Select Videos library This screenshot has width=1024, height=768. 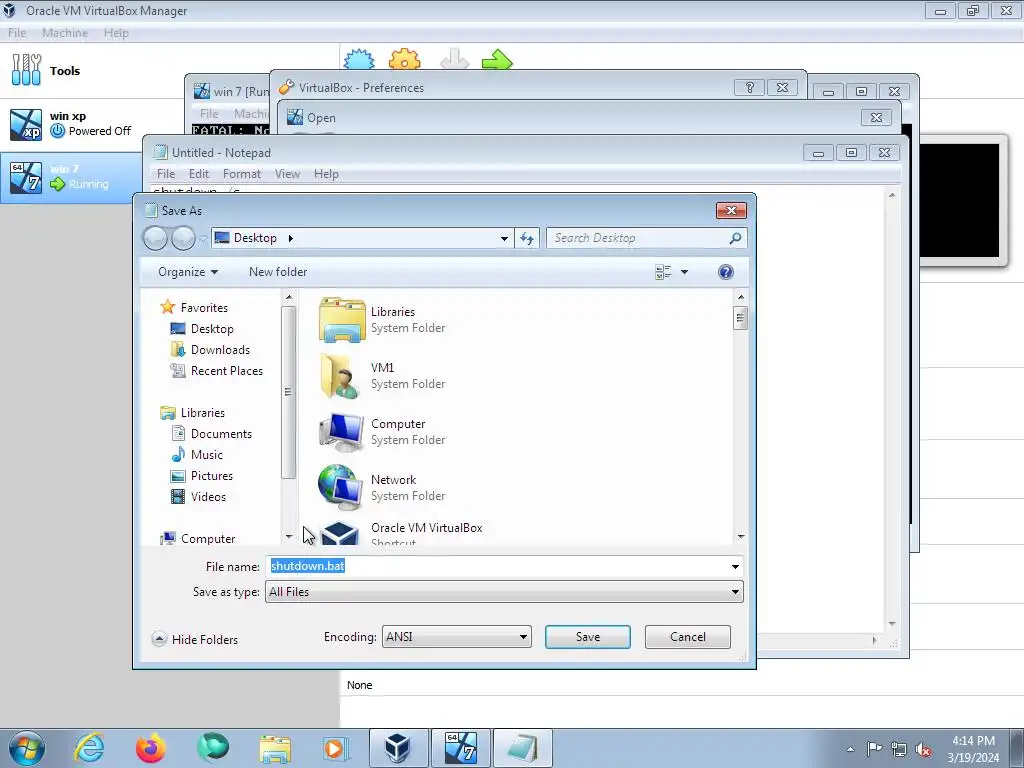point(198,496)
